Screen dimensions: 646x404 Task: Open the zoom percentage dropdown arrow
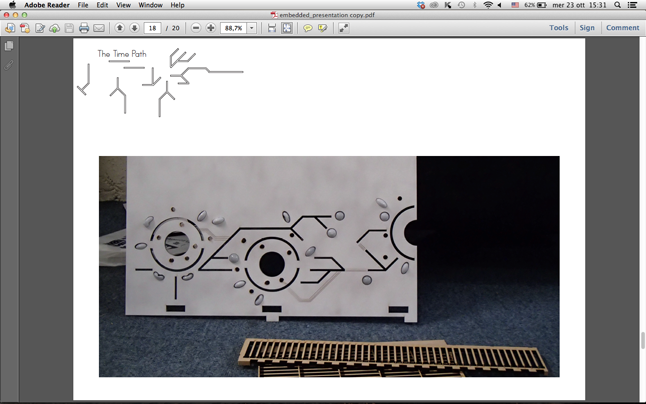coord(252,28)
